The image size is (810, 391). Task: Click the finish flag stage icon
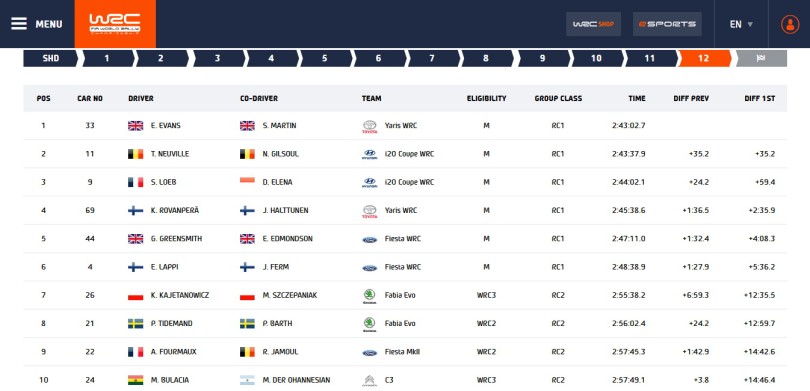tap(761, 58)
